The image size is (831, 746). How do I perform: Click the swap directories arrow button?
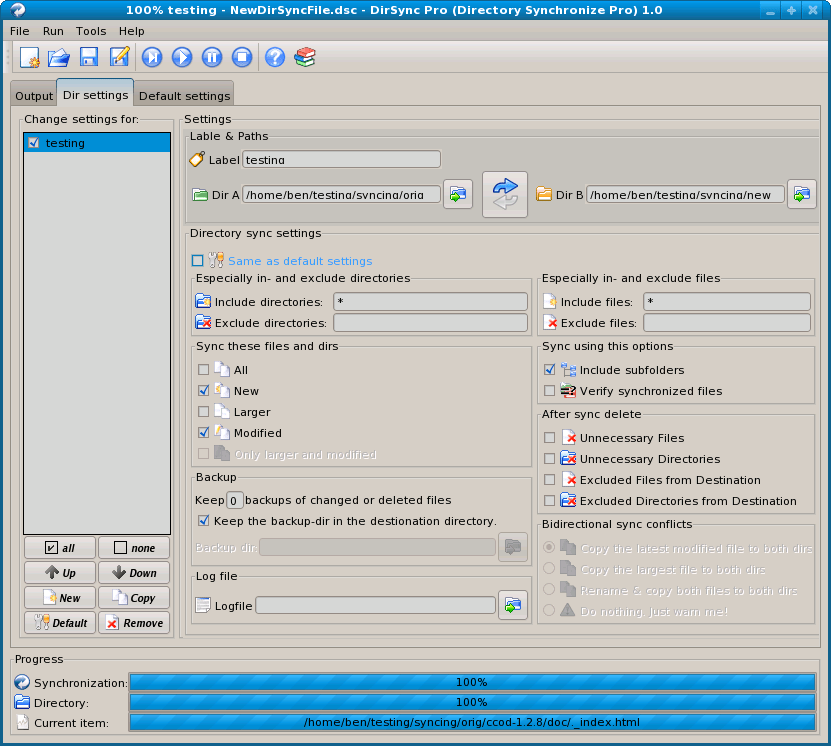point(505,194)
